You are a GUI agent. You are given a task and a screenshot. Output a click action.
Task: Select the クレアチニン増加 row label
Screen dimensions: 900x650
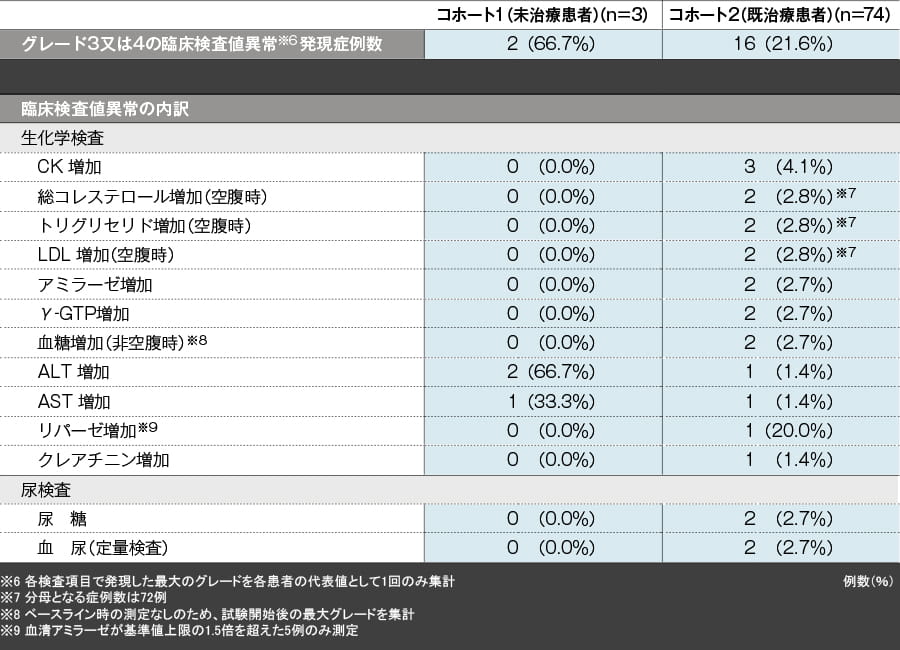pyautogui.click(x=103, y=460)
